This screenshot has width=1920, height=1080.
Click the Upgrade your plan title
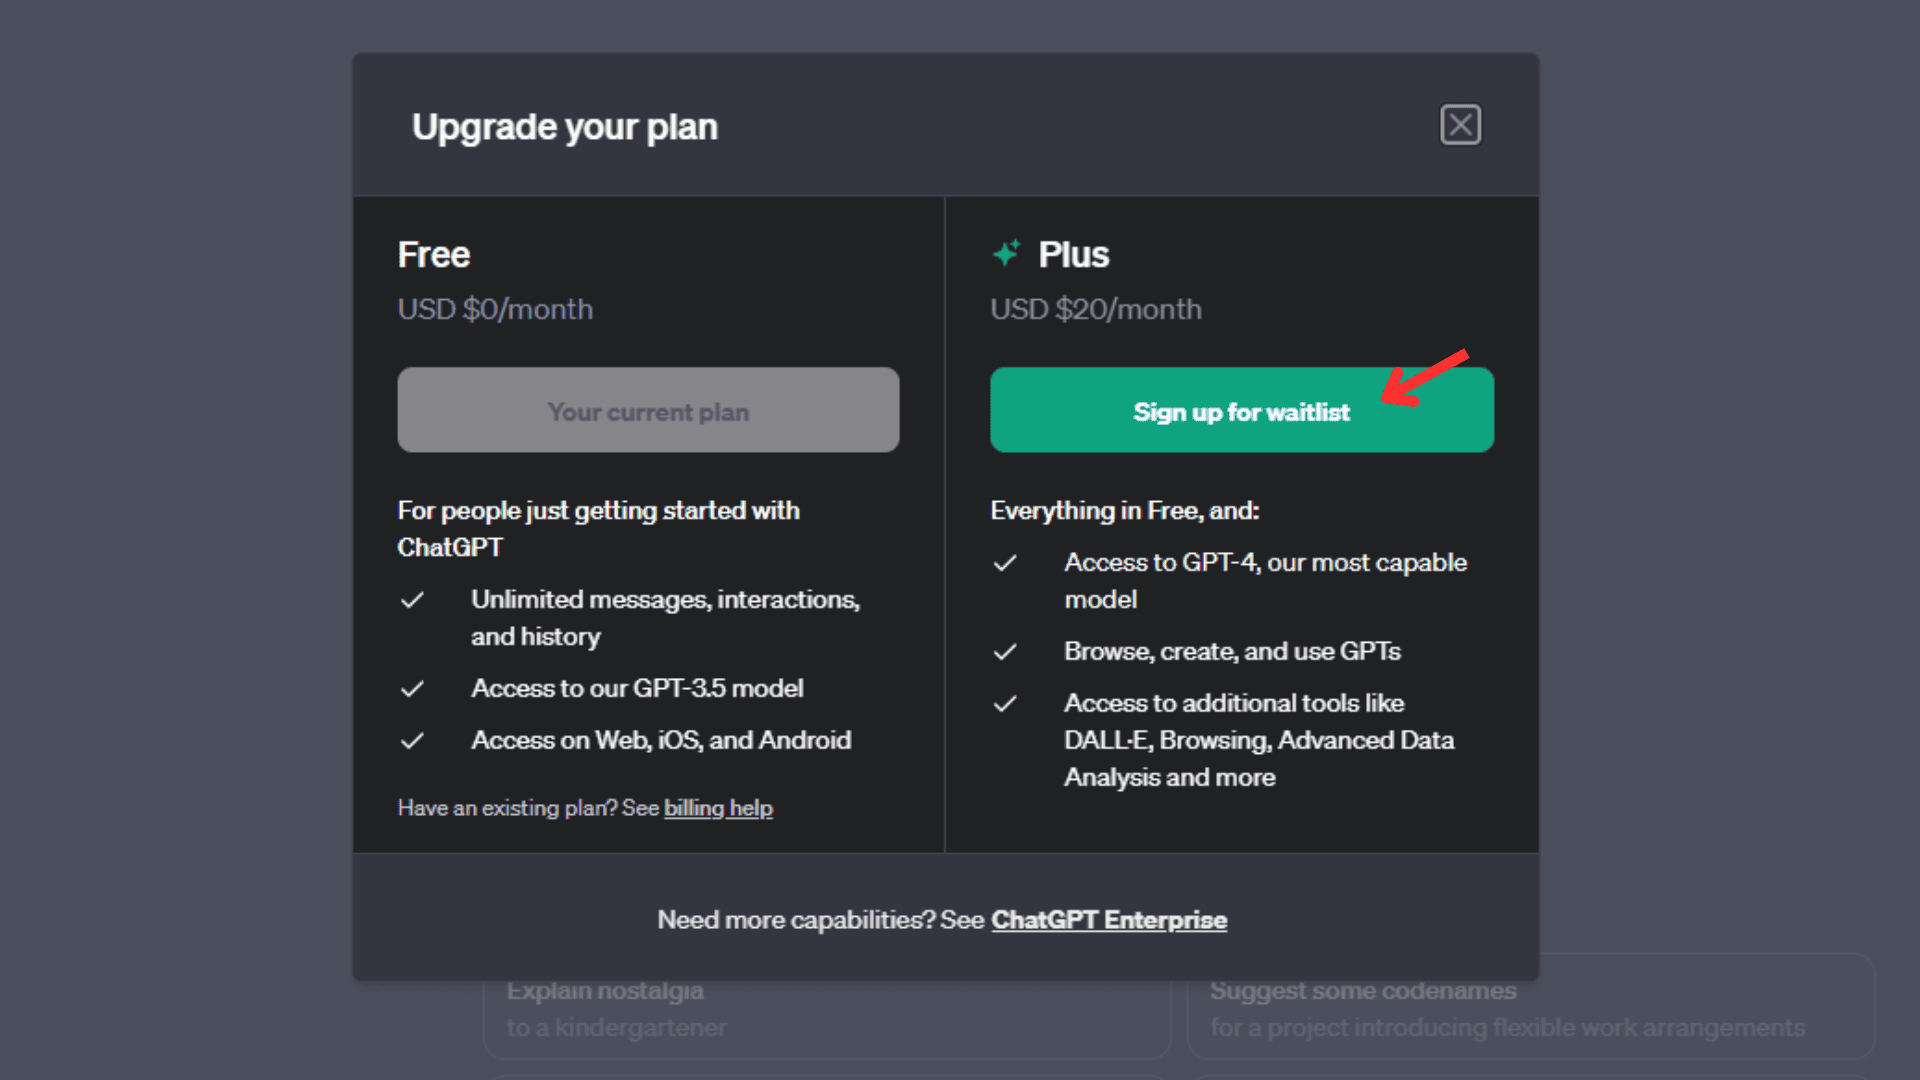[565, 127]
